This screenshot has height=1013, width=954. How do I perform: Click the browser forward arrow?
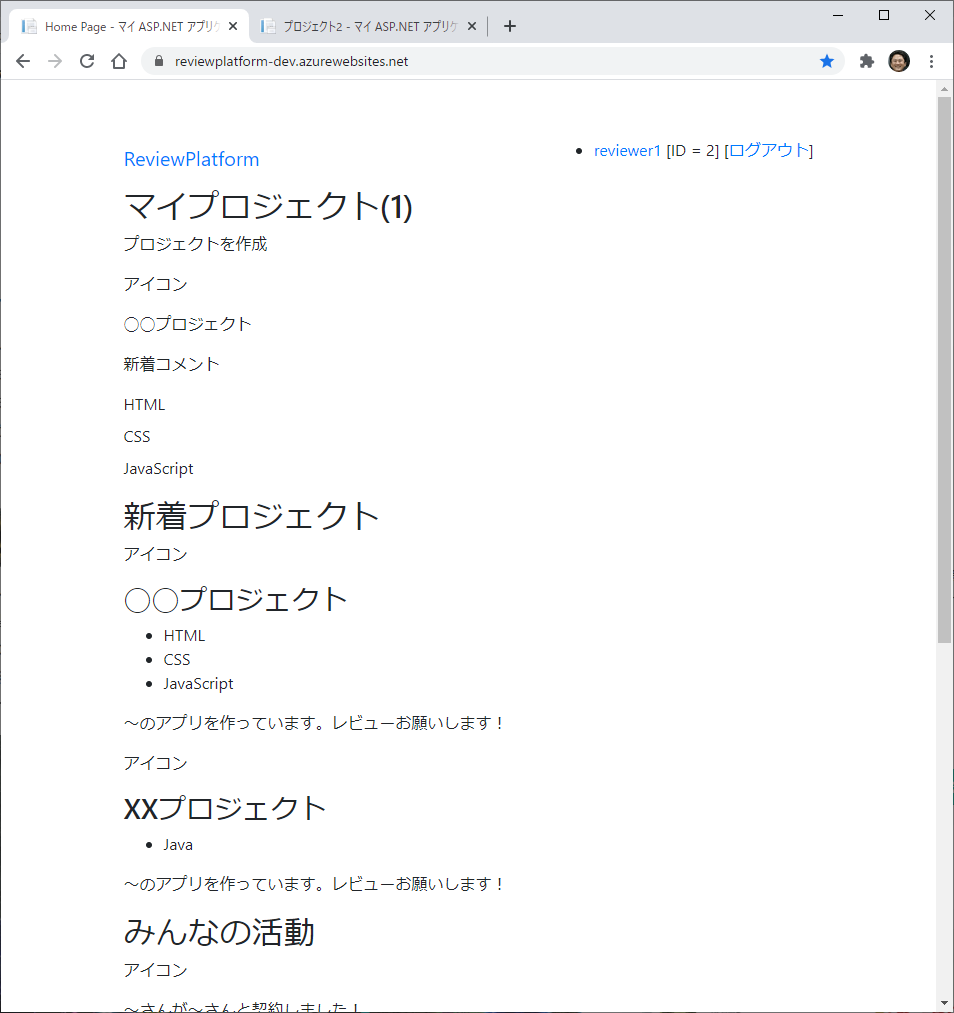pos(55,61)
